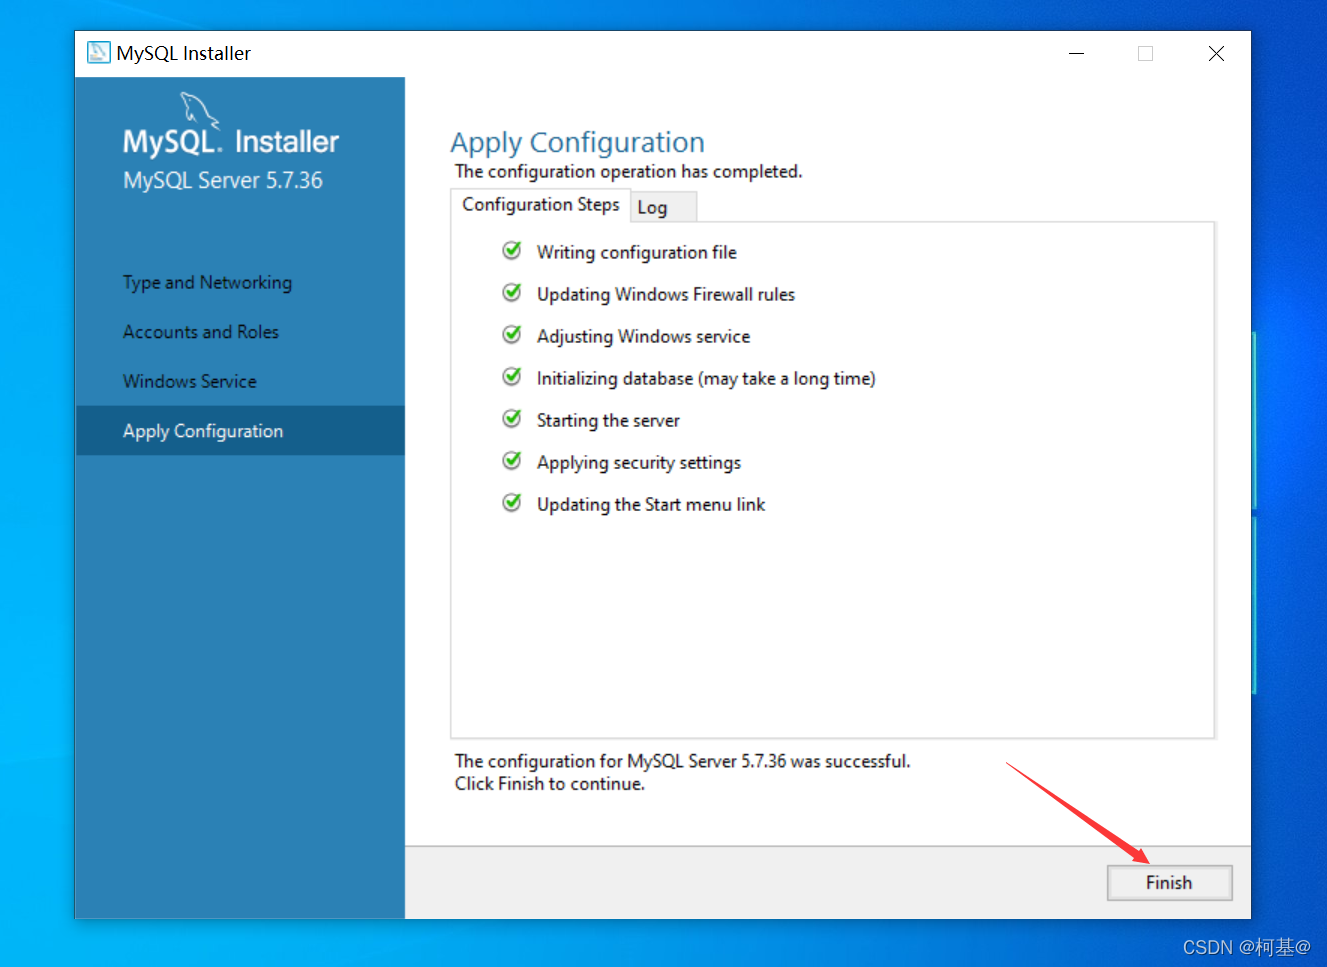Click the 'Apply Configuration' page heading
This screenshot has width=1327, height=967.
click(577, 143)
